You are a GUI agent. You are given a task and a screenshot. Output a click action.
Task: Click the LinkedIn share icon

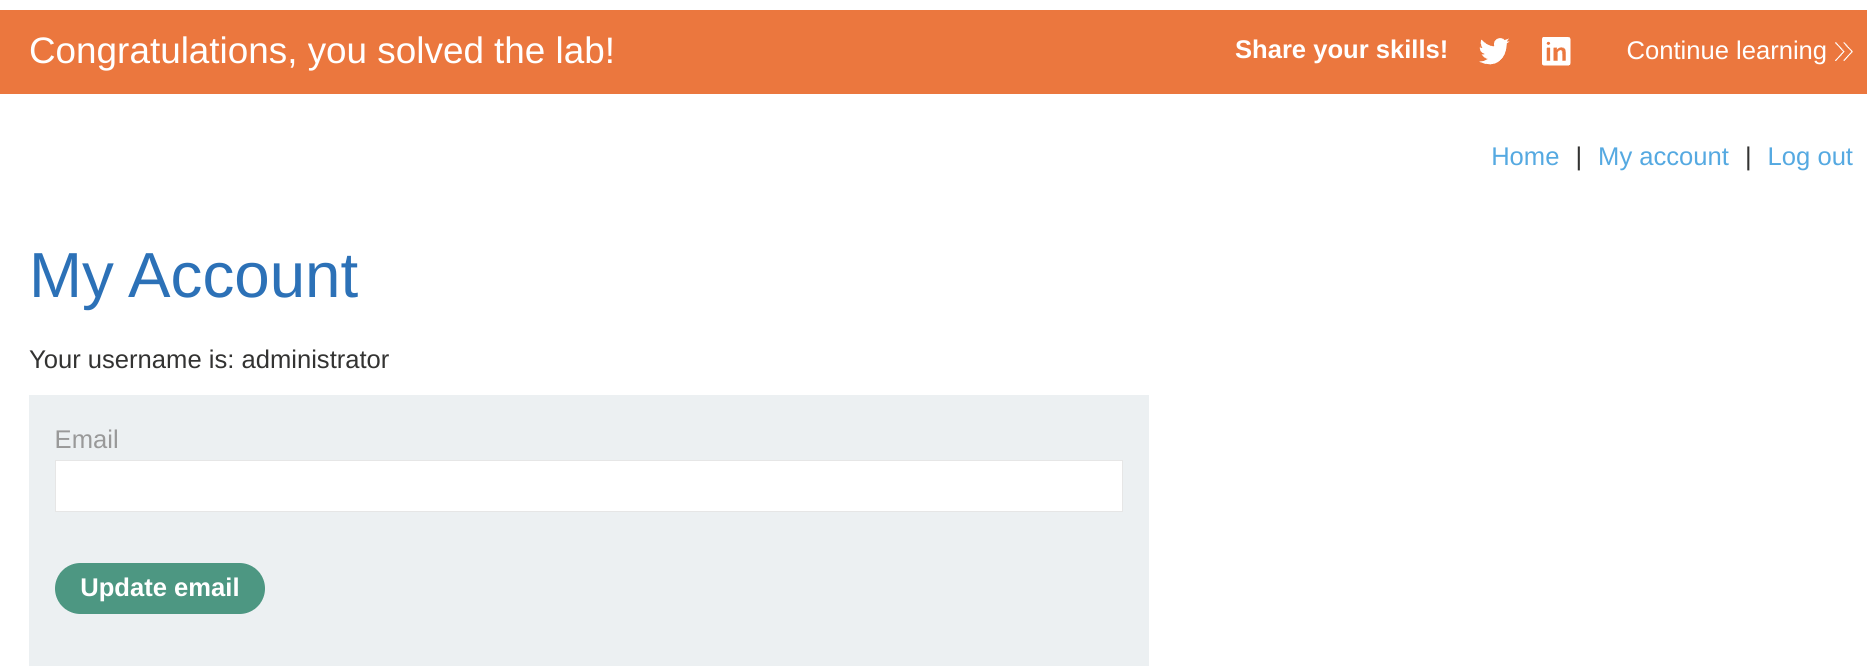[x=1555, y=51]
